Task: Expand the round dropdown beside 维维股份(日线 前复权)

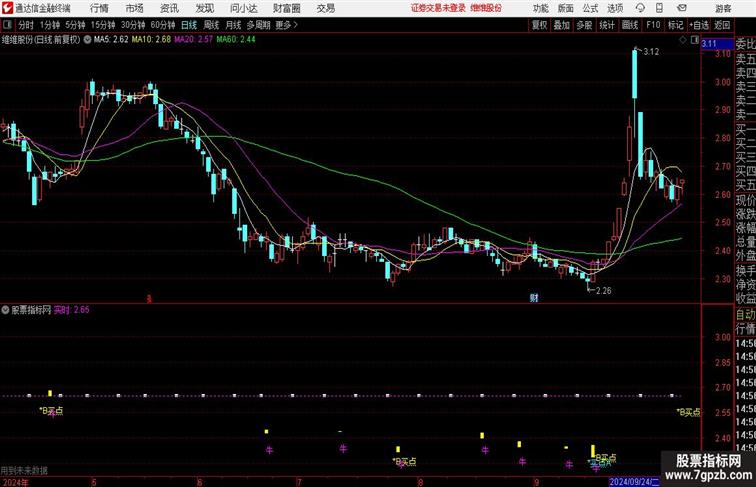Action: [87, 40]
